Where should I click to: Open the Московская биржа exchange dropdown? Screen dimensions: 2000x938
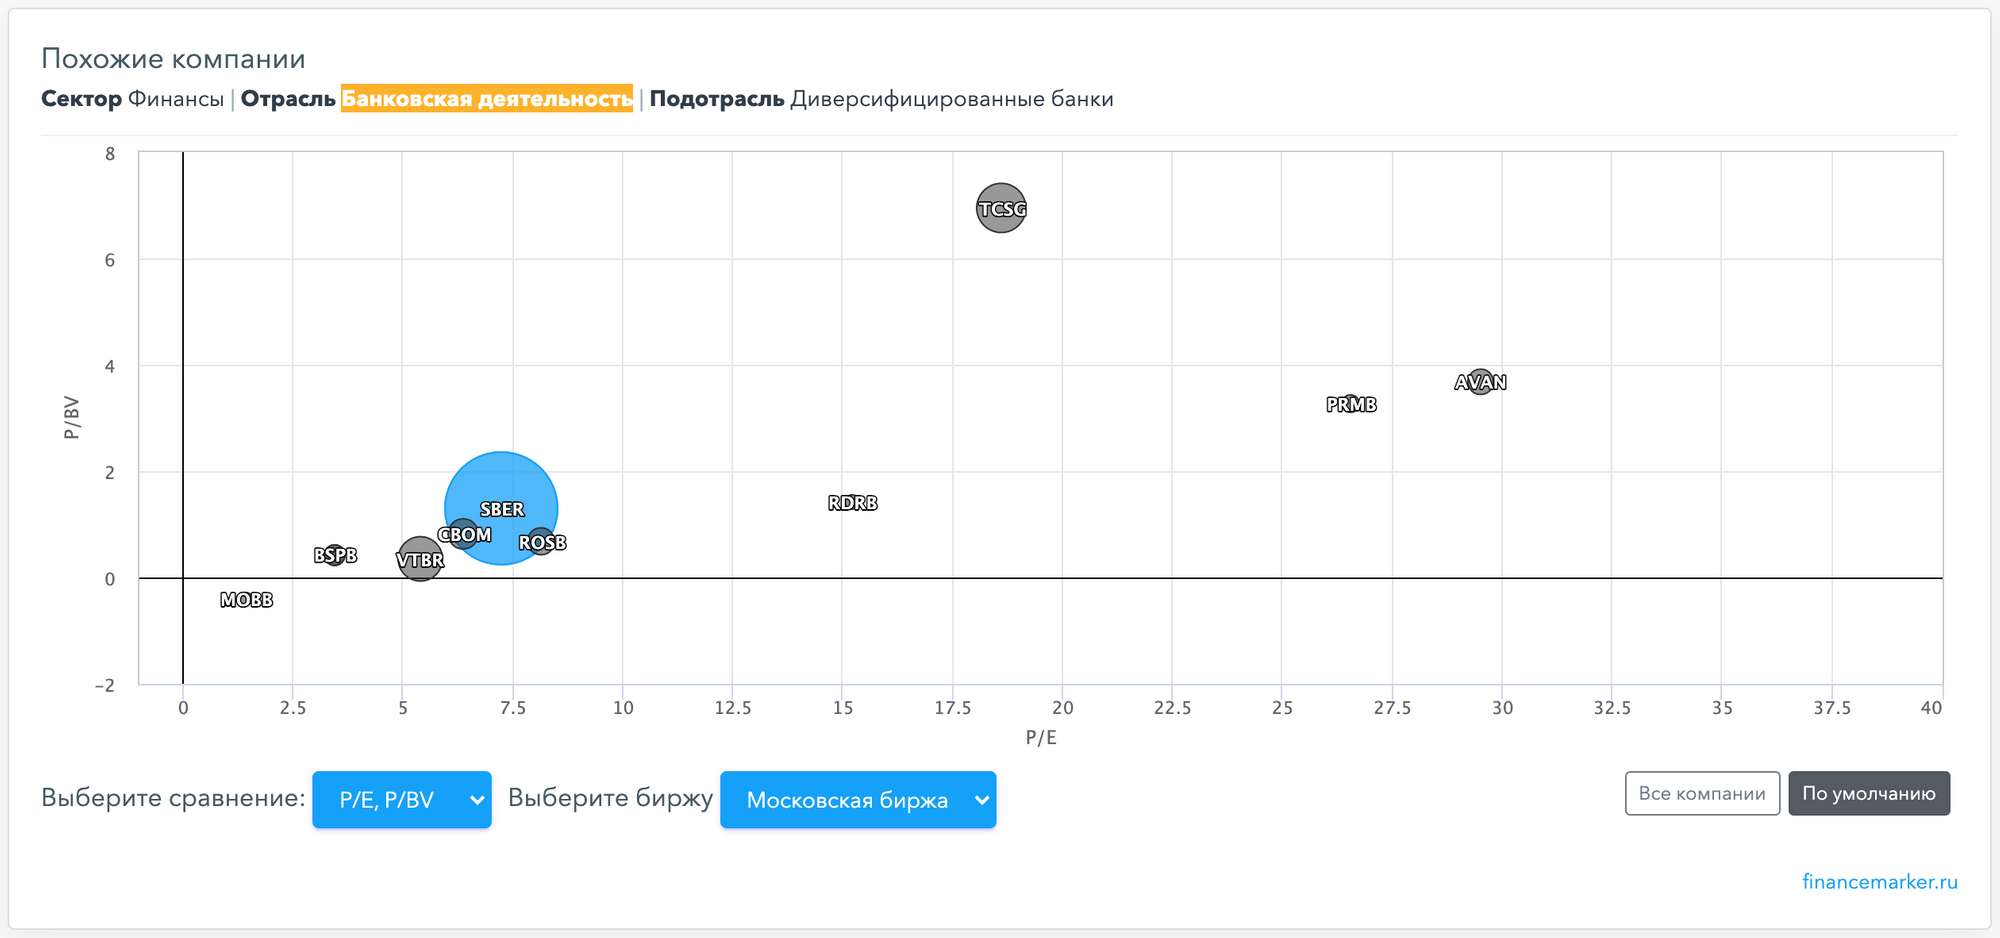click(857, 799)
